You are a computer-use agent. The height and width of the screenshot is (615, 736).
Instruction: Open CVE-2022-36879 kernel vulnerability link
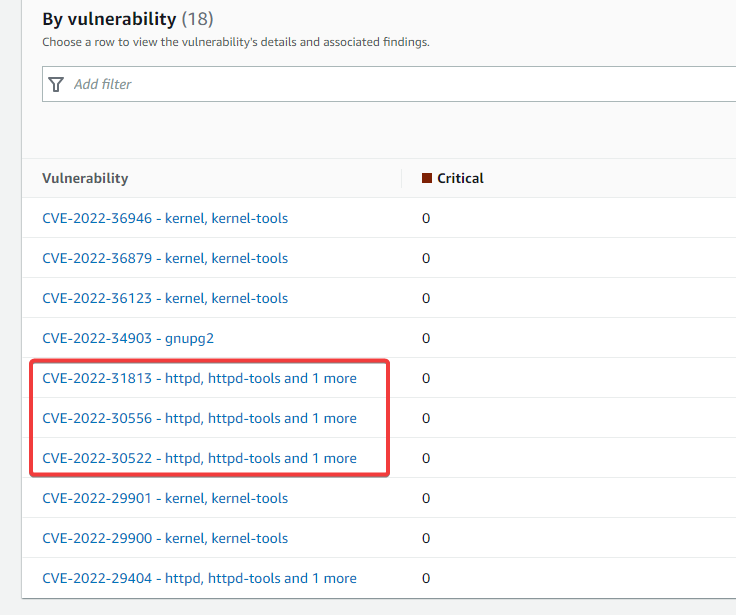[165, 258]
